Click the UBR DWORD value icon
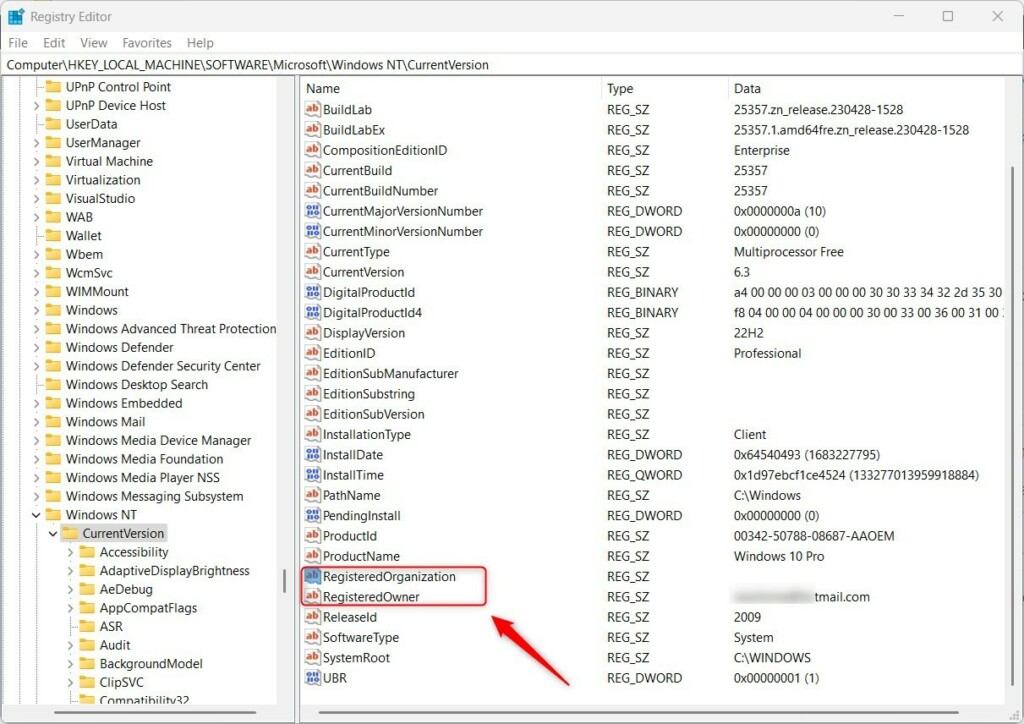 click(313, 678)
